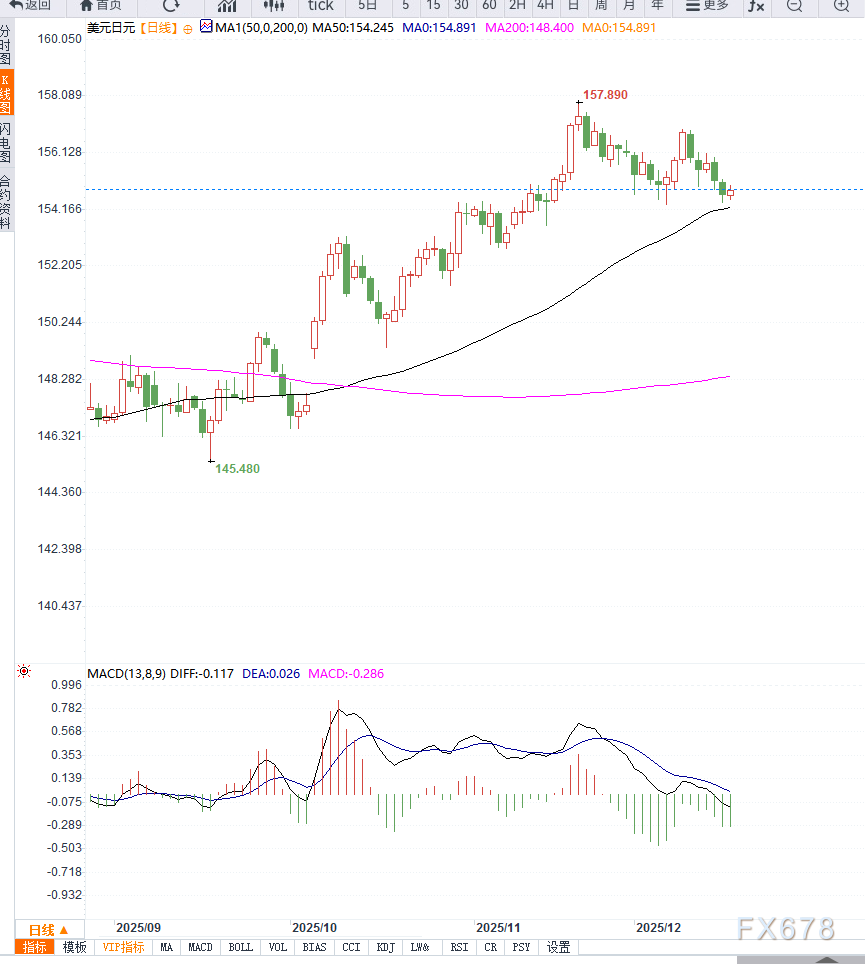Open the fx formula function icon
Image resolution: width=865 pixels, height=964 pixels.
(756, 6)
